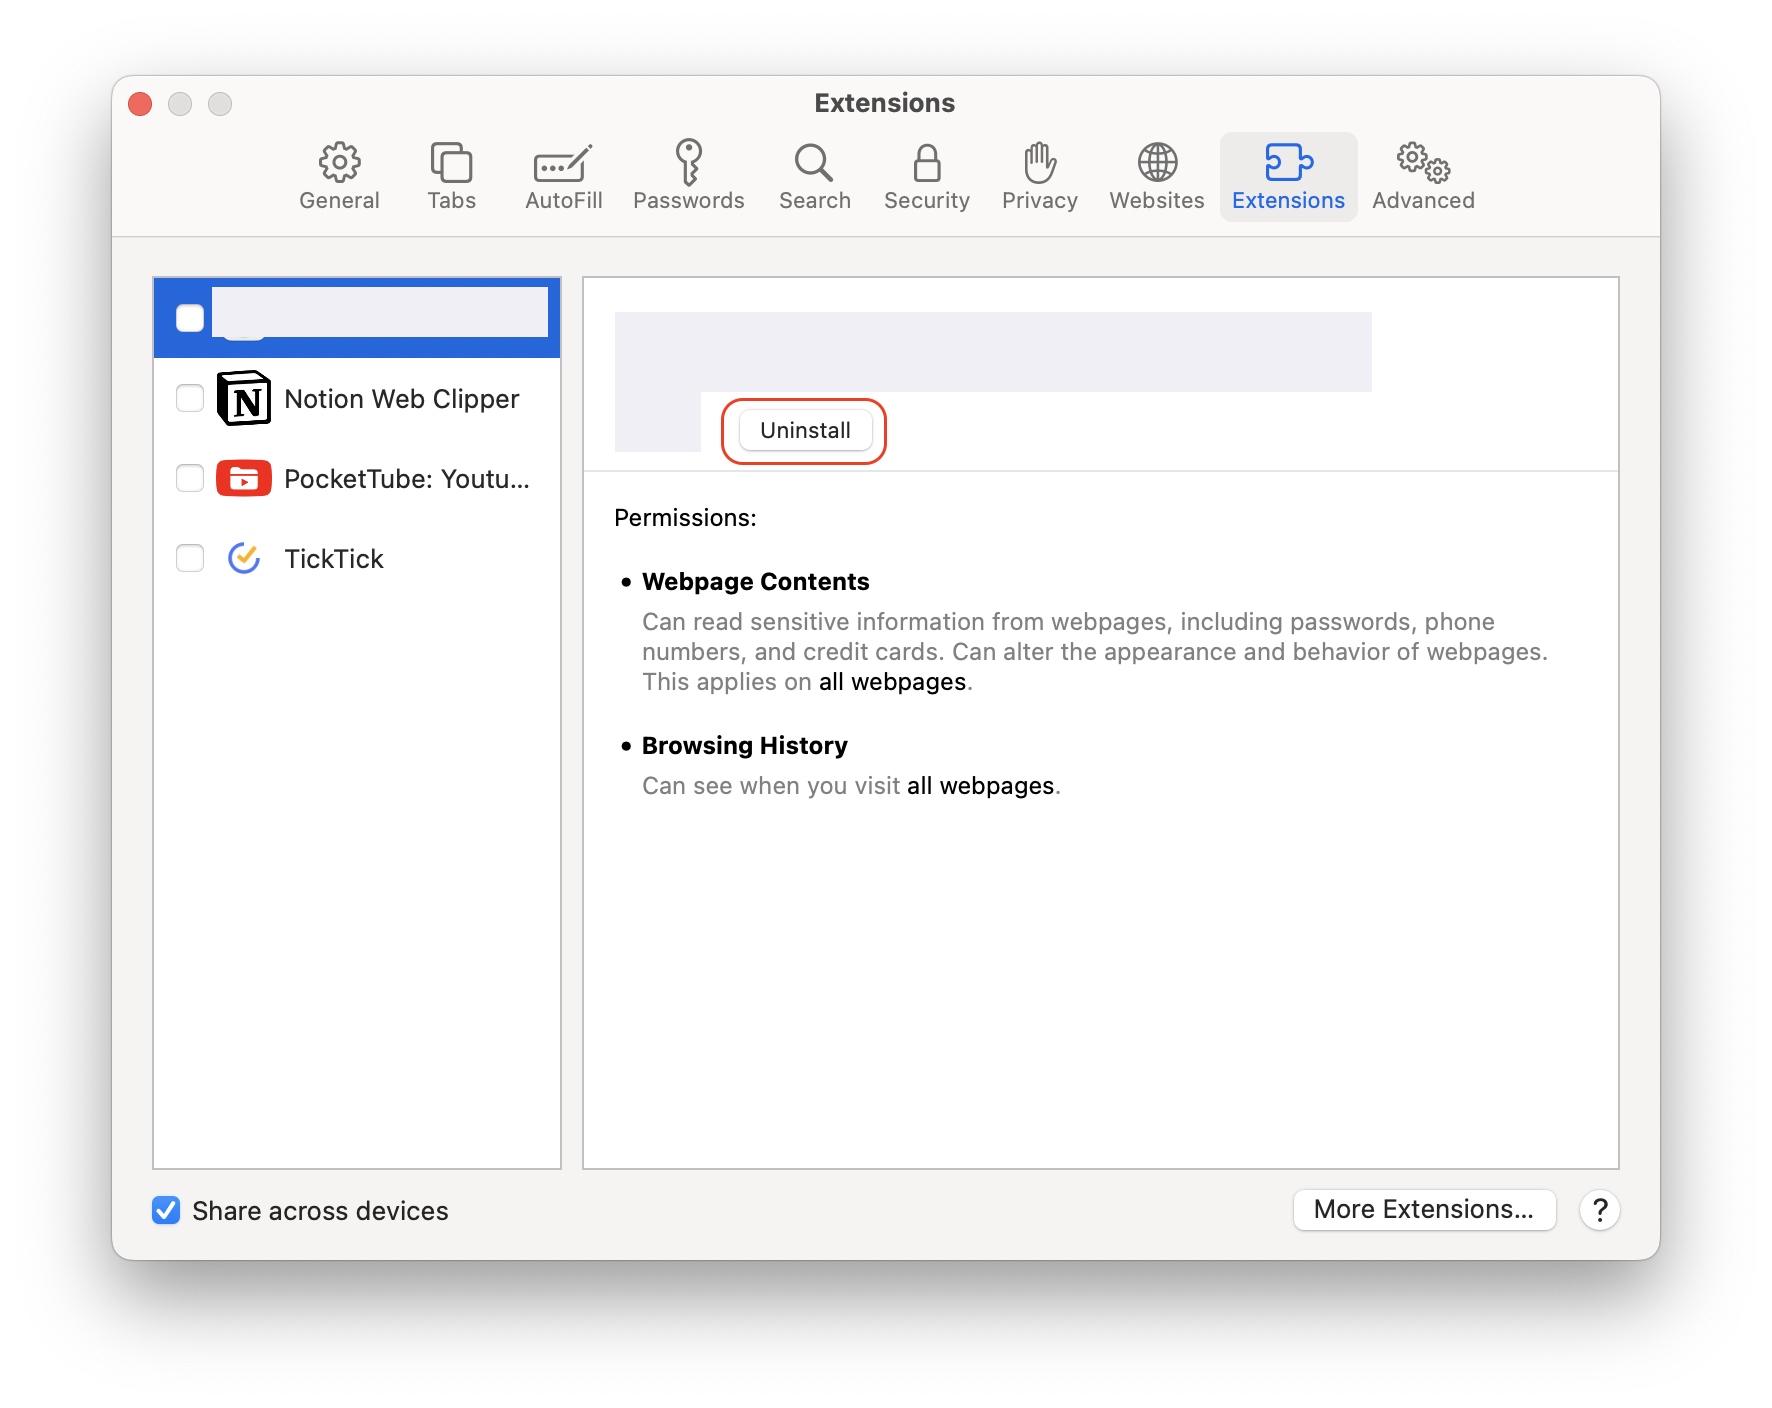Uninstall the selected extension

805,430
